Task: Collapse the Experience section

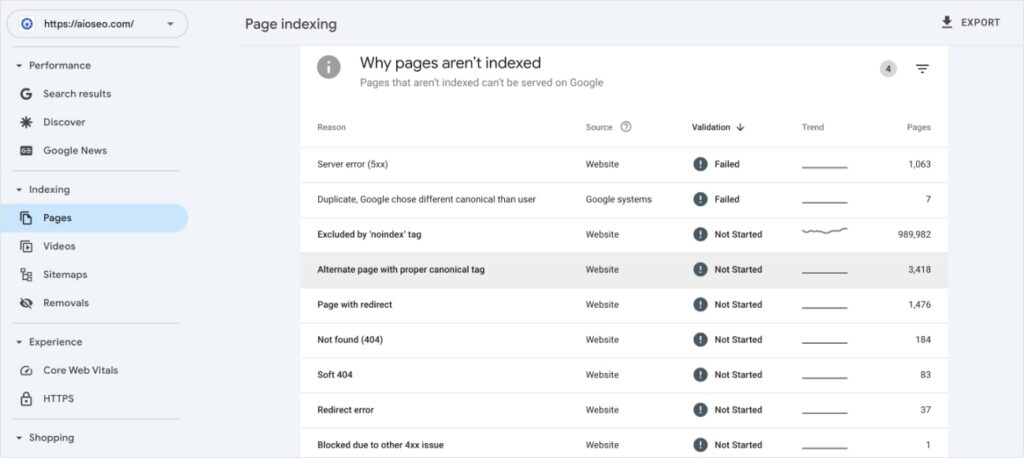Action: point(19,342)
